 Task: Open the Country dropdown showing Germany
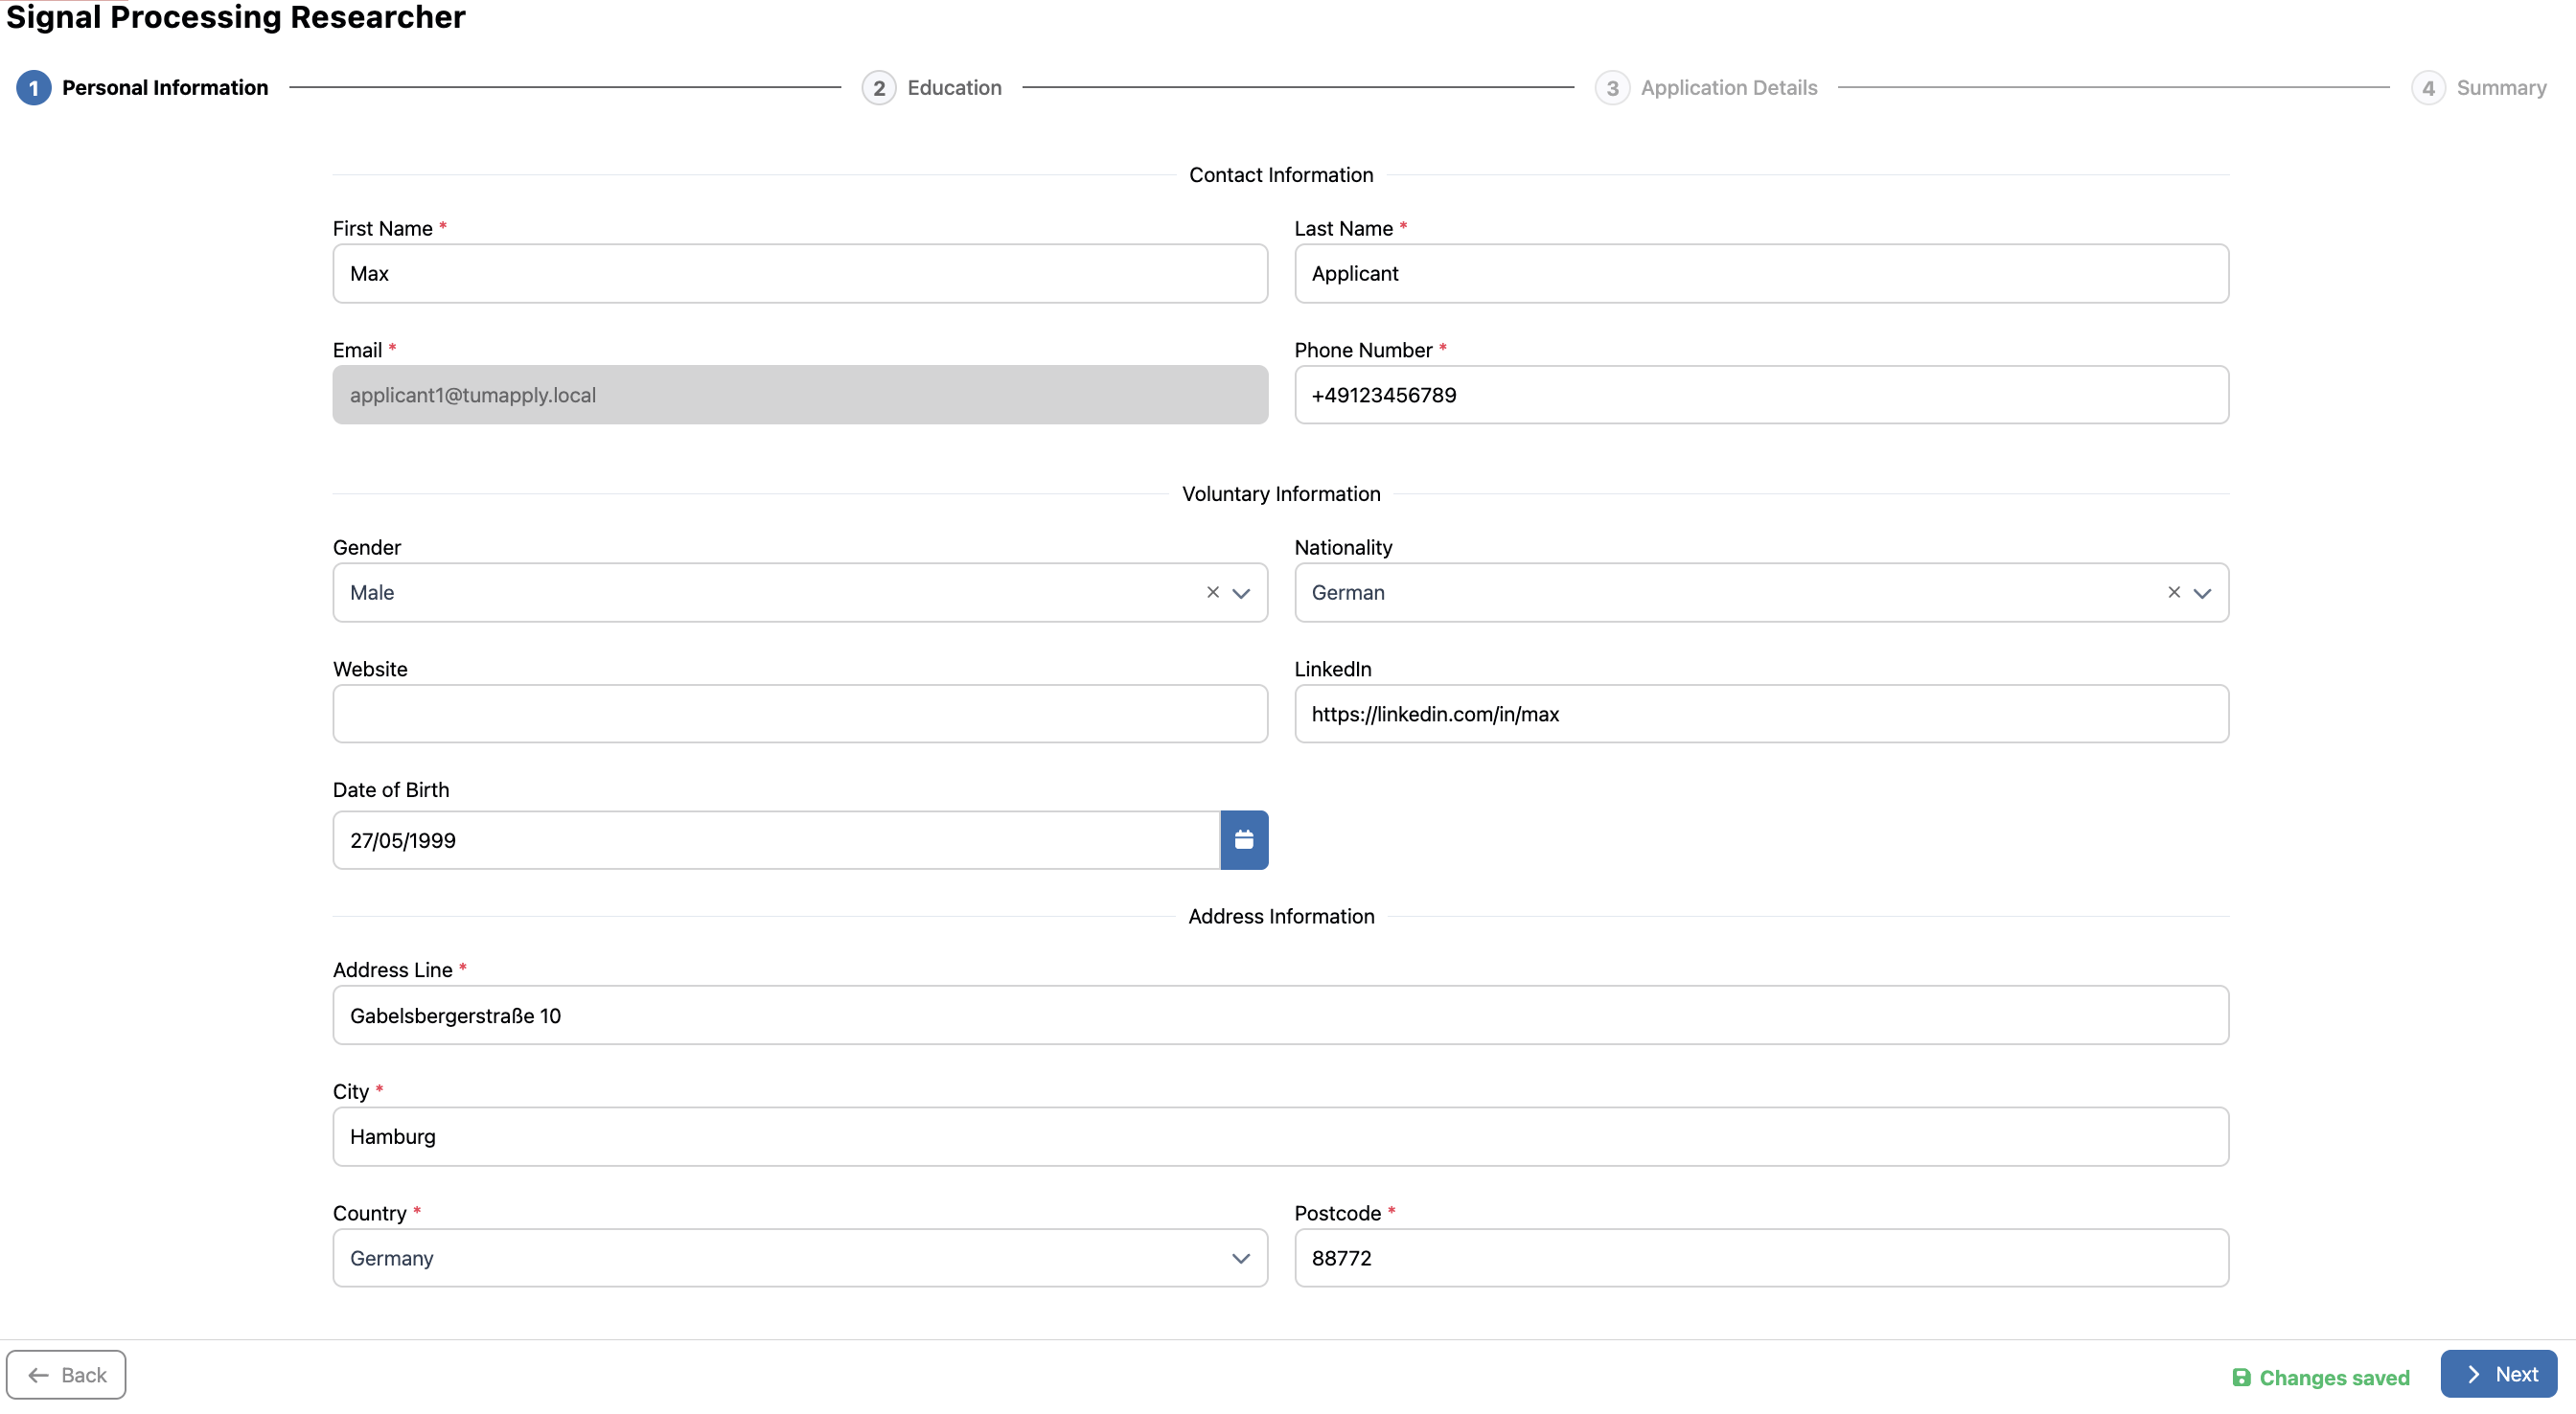(799, 1258)
